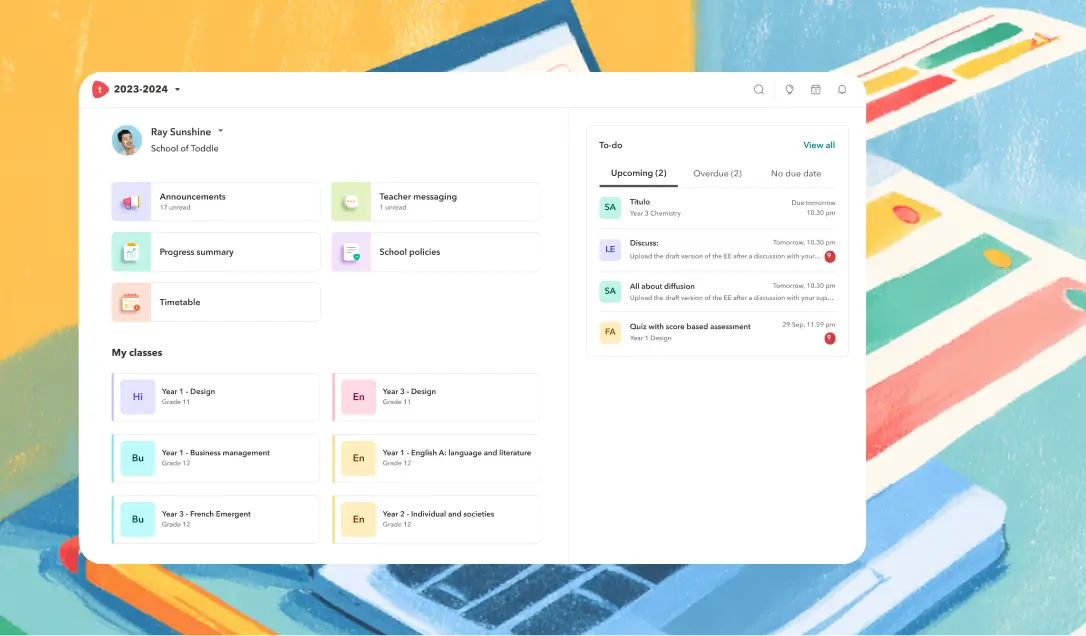The image size is (1086, 636).
Task: Open the calendar icon in top bar
Action: click(815, 90)
